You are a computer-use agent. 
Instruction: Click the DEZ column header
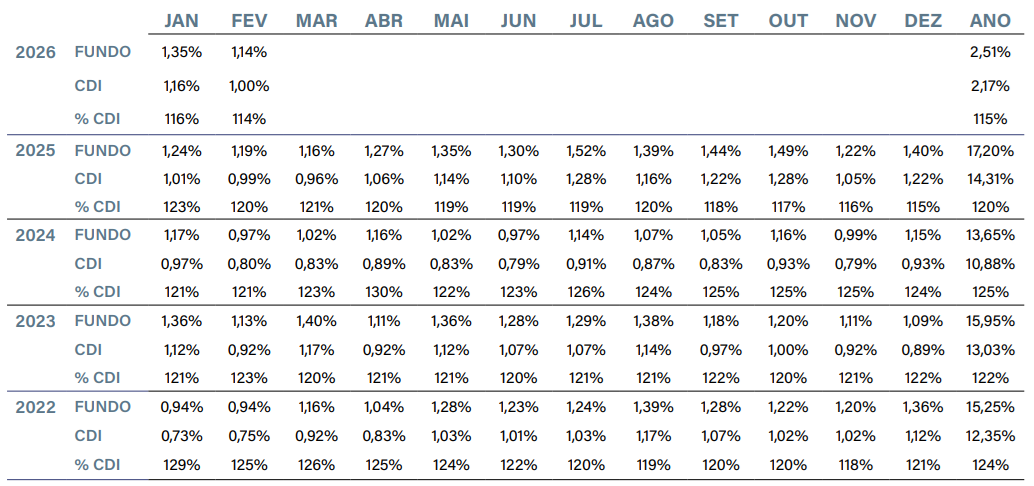click(x=923, y=21)
